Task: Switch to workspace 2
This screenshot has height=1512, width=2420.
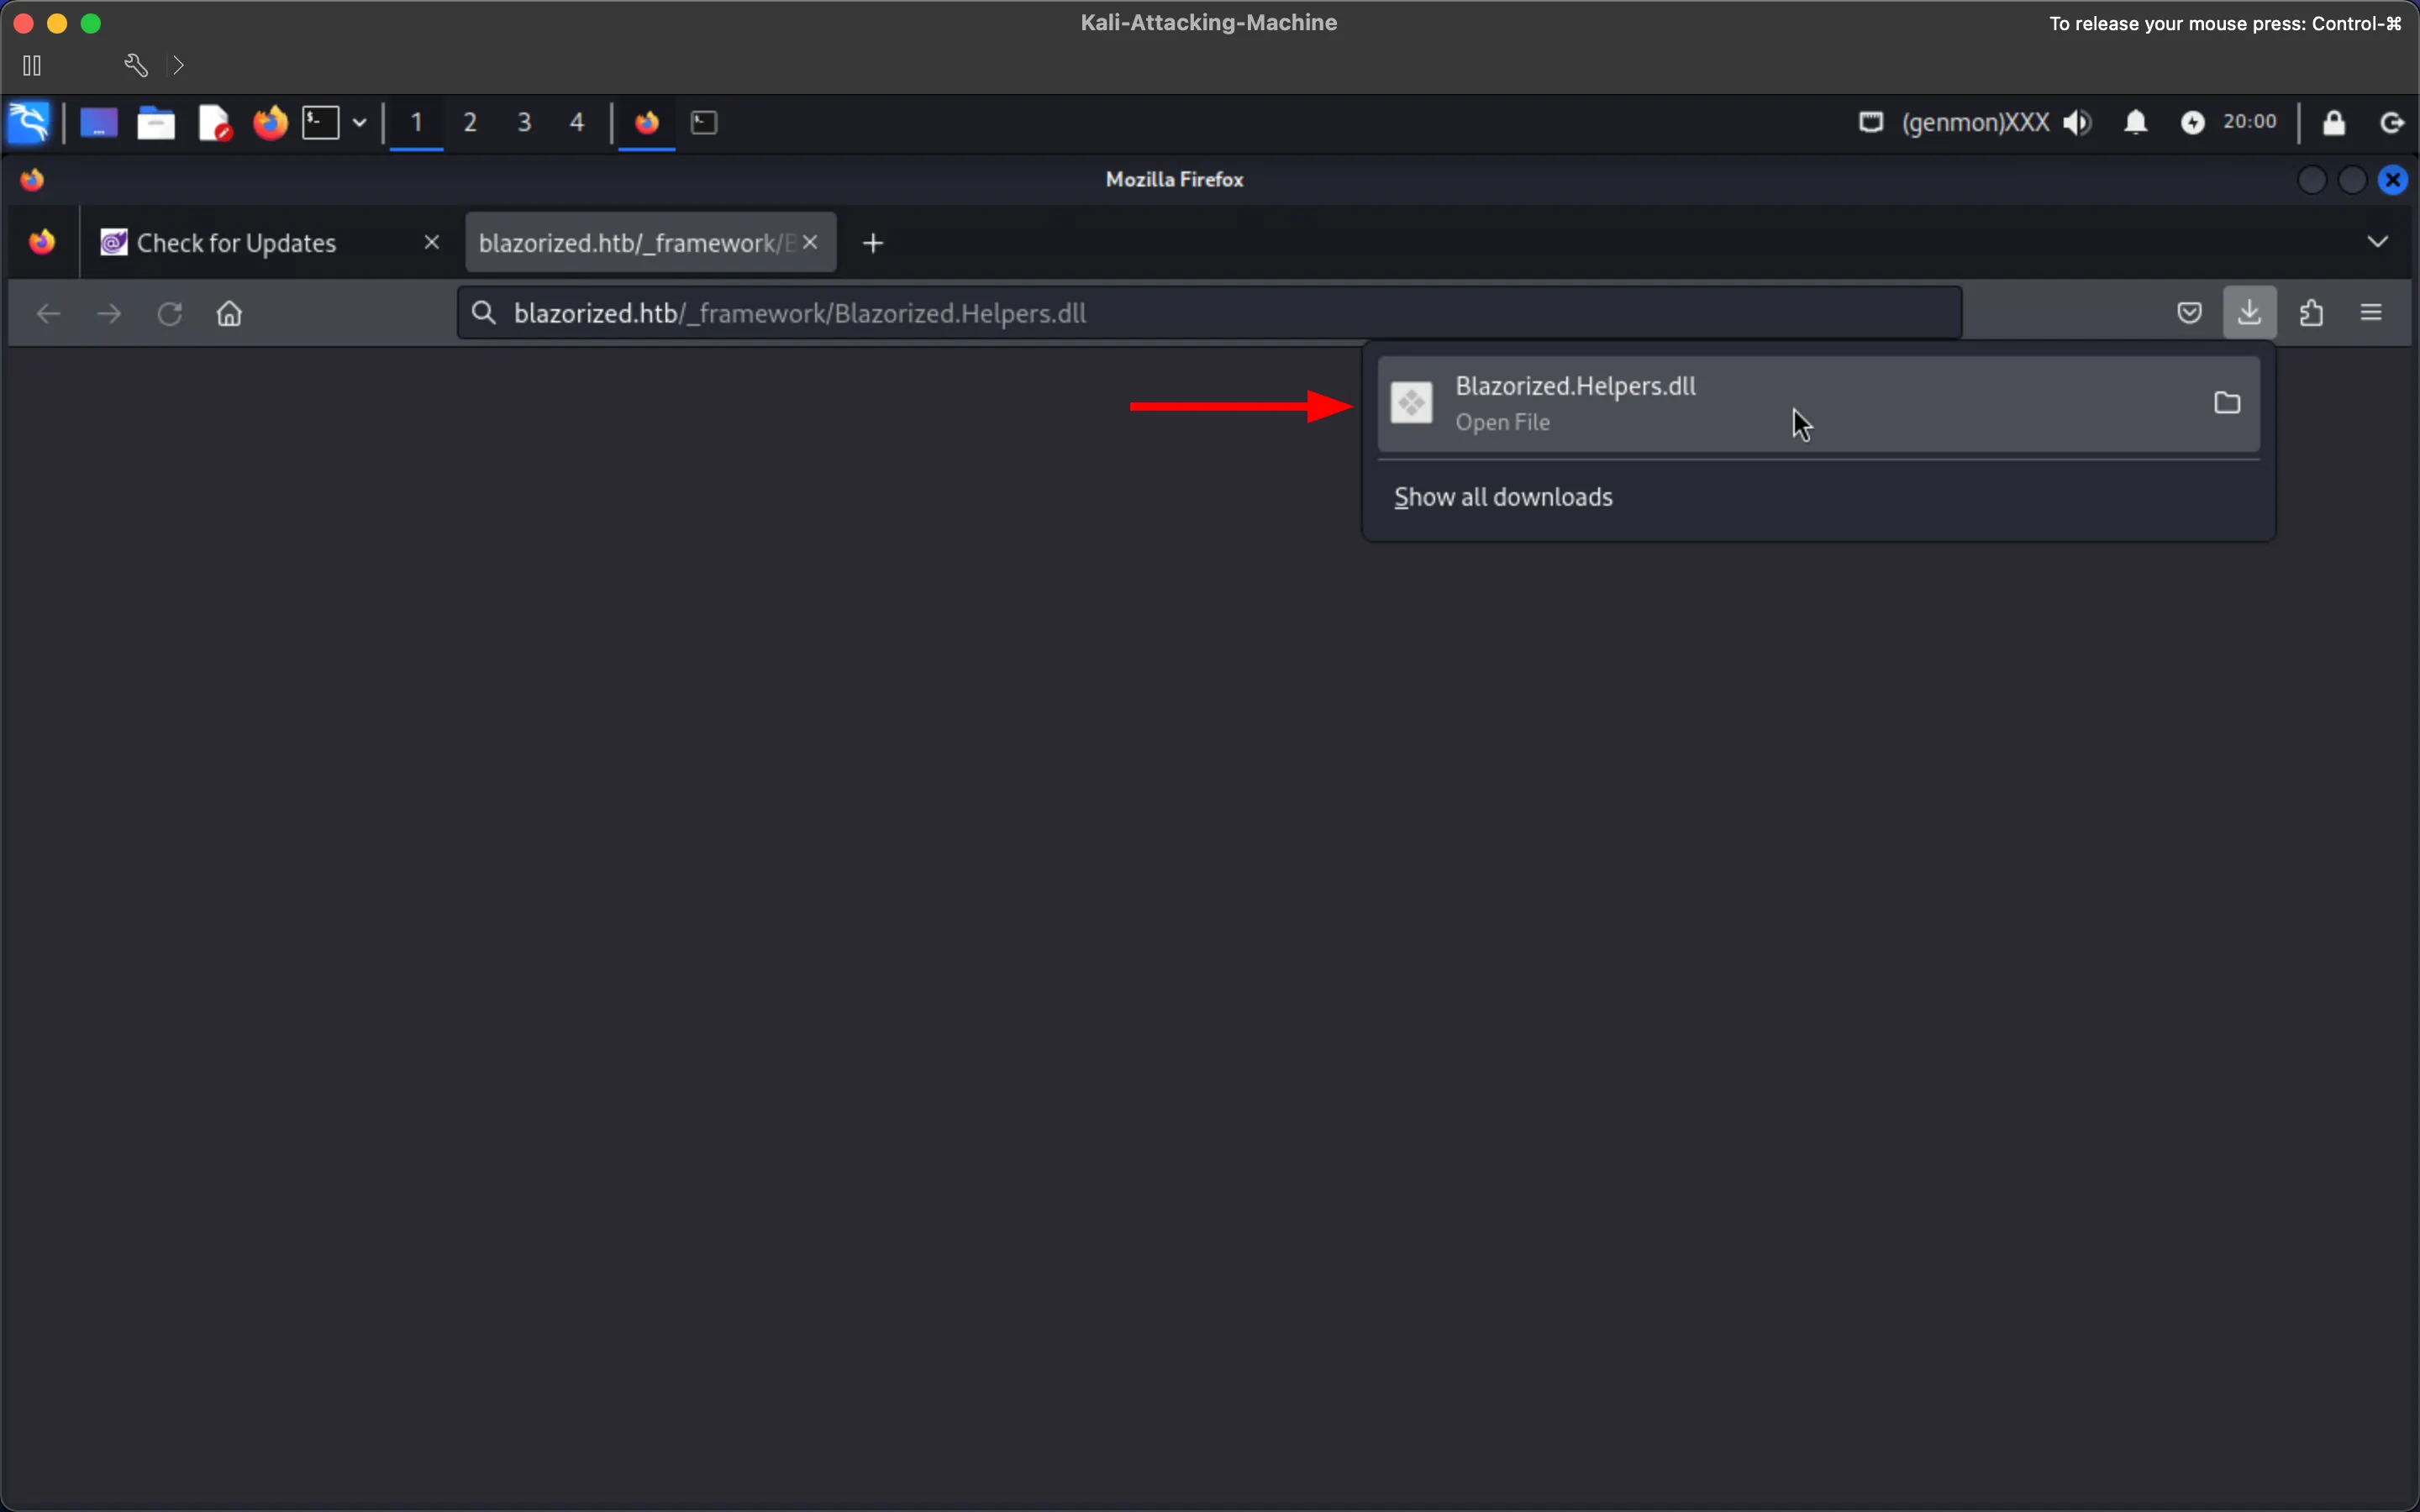Action: point(470,123)
